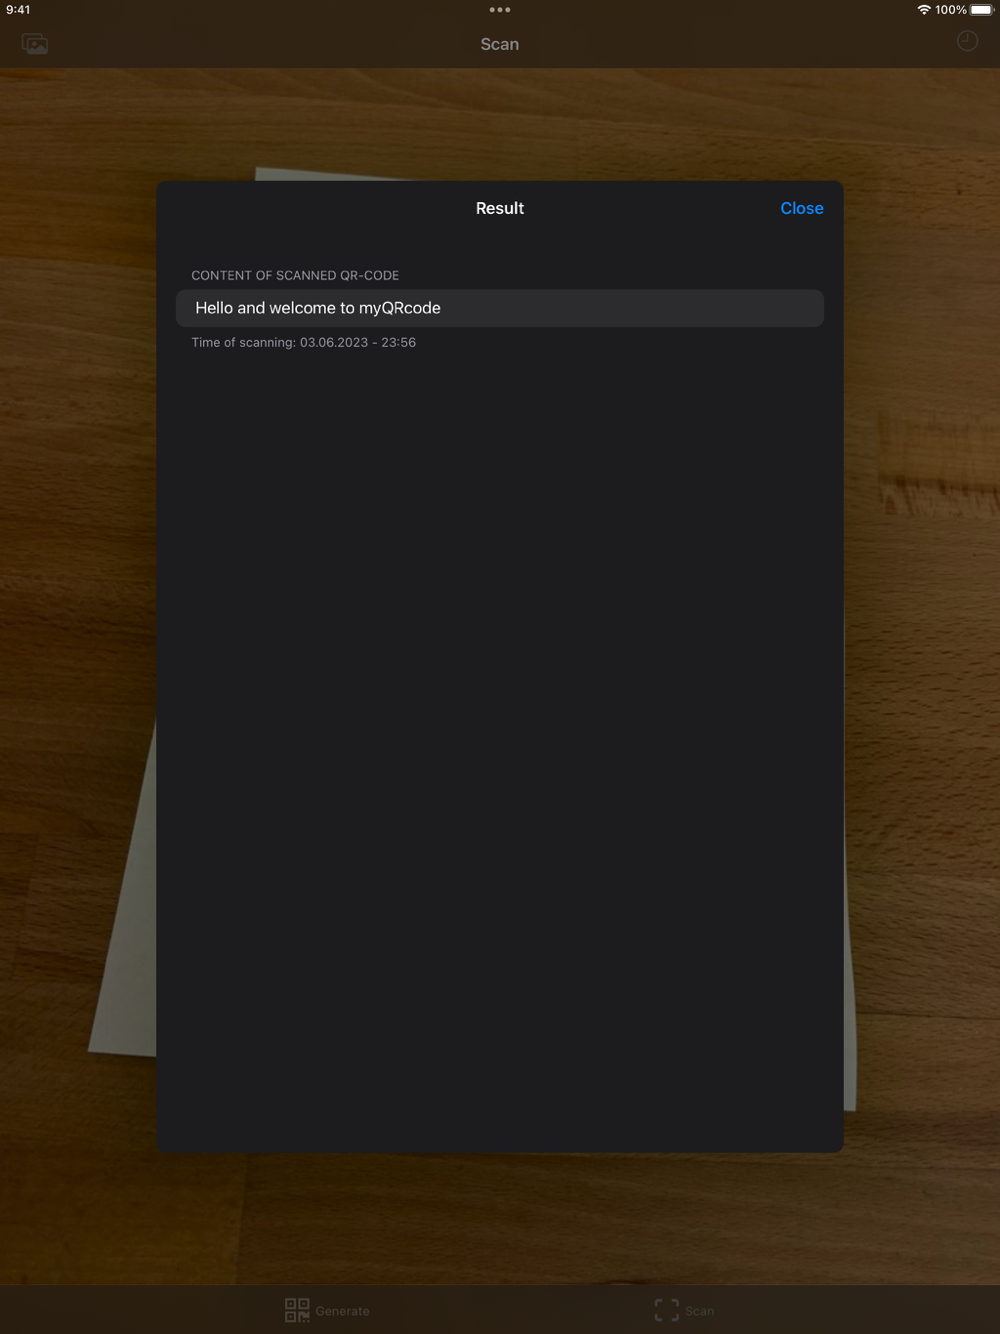The width and height of the screenshot is (1000, 1334).
Task: Click the "CONTENT OF SCANNED QR-CODE" header
Action: tap(295, 275)
